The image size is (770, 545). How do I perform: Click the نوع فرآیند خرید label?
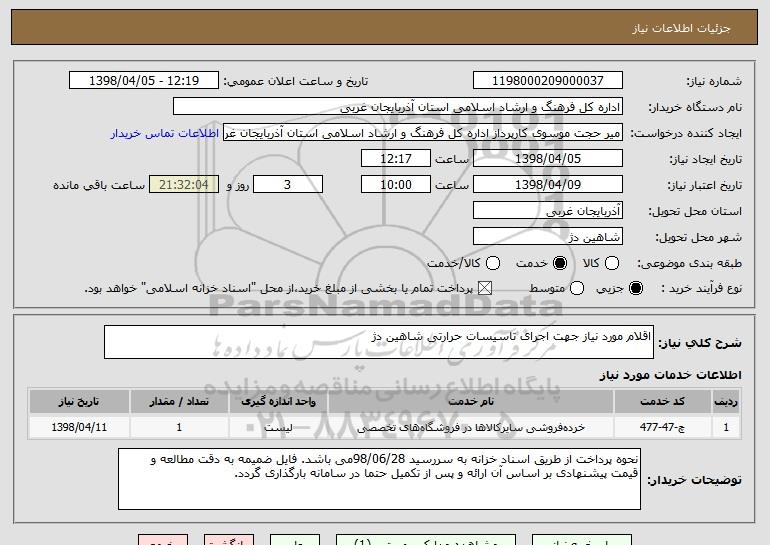coord(701,289)
